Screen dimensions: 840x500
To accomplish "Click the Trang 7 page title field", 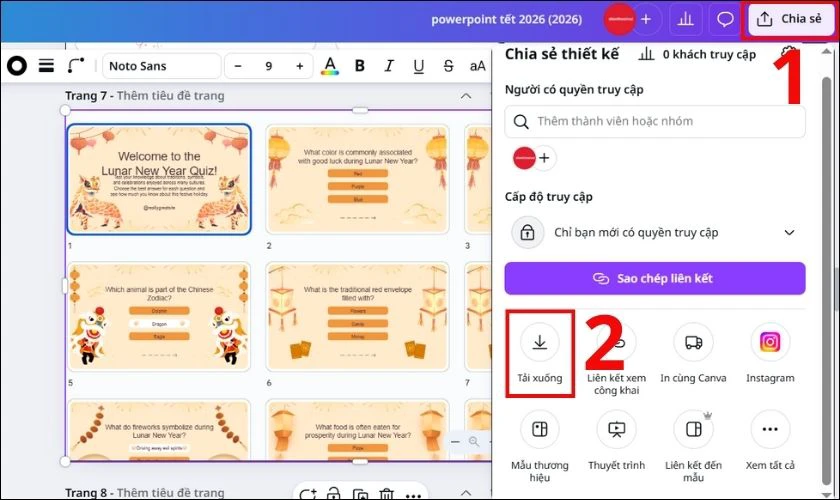I will 170,96.
